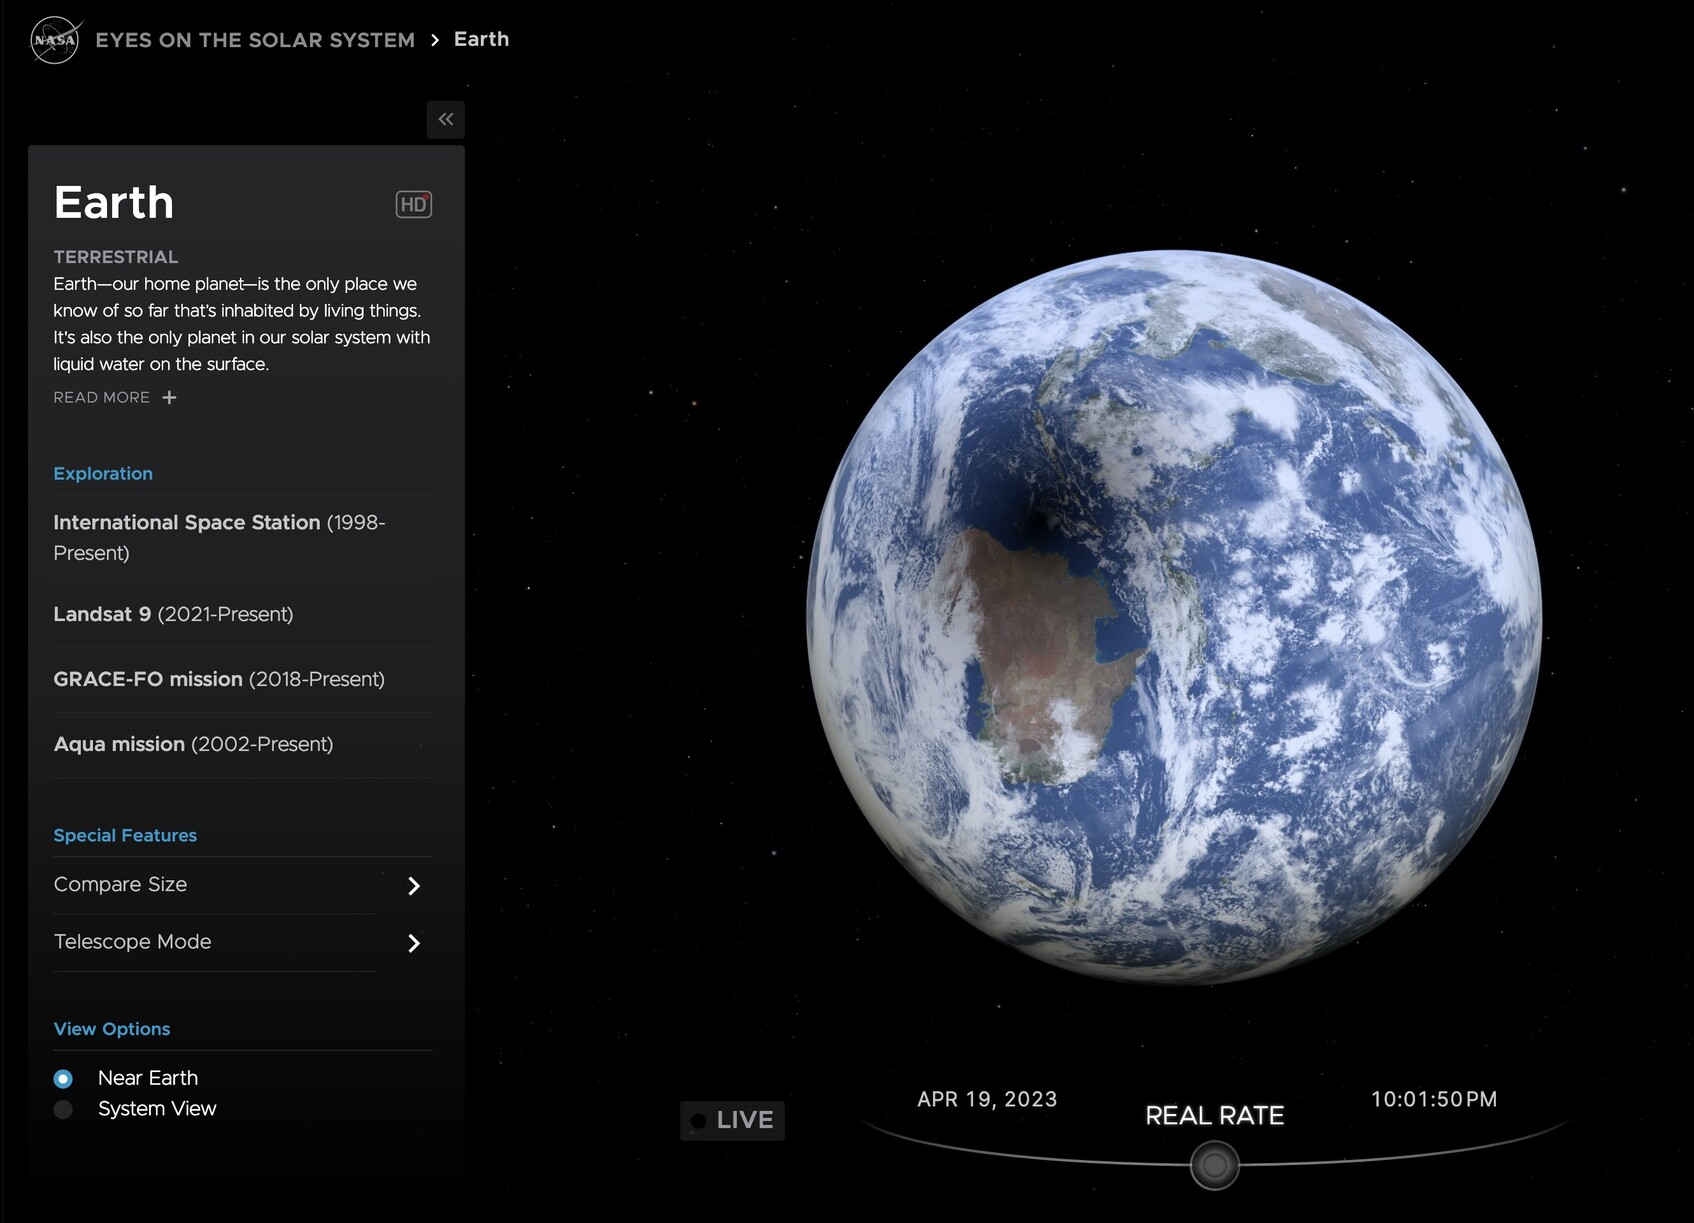Click the APR 19, 2023 date display

(987, 1099)
